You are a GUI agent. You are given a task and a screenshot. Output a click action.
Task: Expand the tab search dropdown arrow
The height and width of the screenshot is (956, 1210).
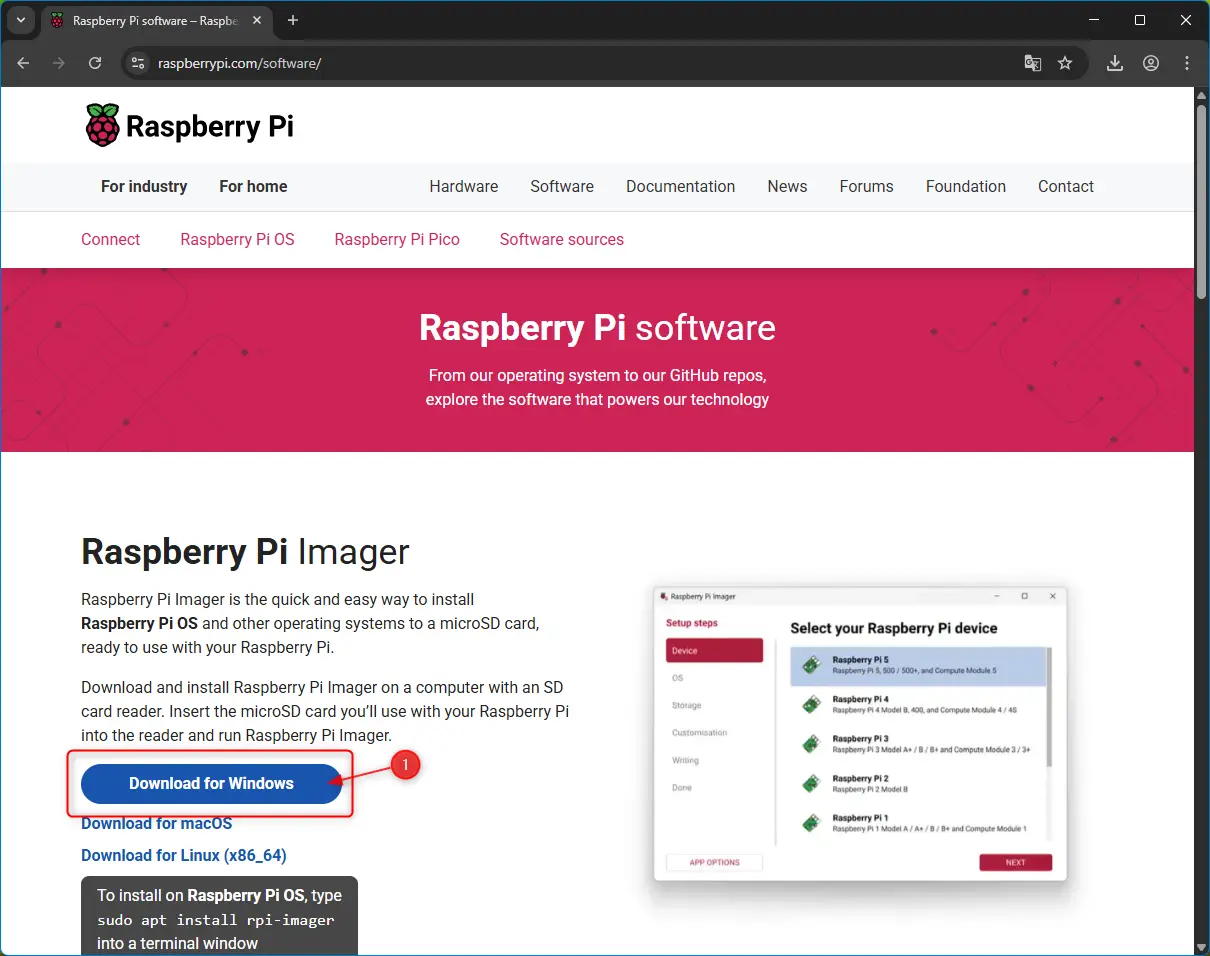[x=20, y=20]
